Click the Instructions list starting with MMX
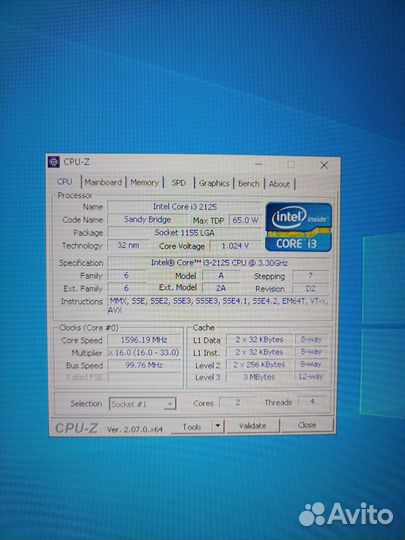Image resolution: width=405 pixels, height=540 pixels. pos(218,305)
